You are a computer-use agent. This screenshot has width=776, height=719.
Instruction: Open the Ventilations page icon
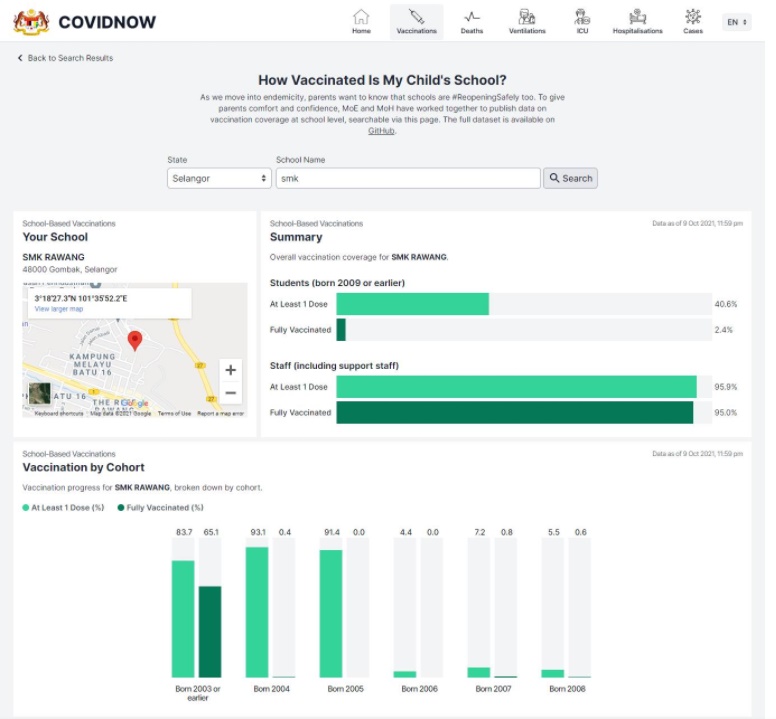(527, 17)
